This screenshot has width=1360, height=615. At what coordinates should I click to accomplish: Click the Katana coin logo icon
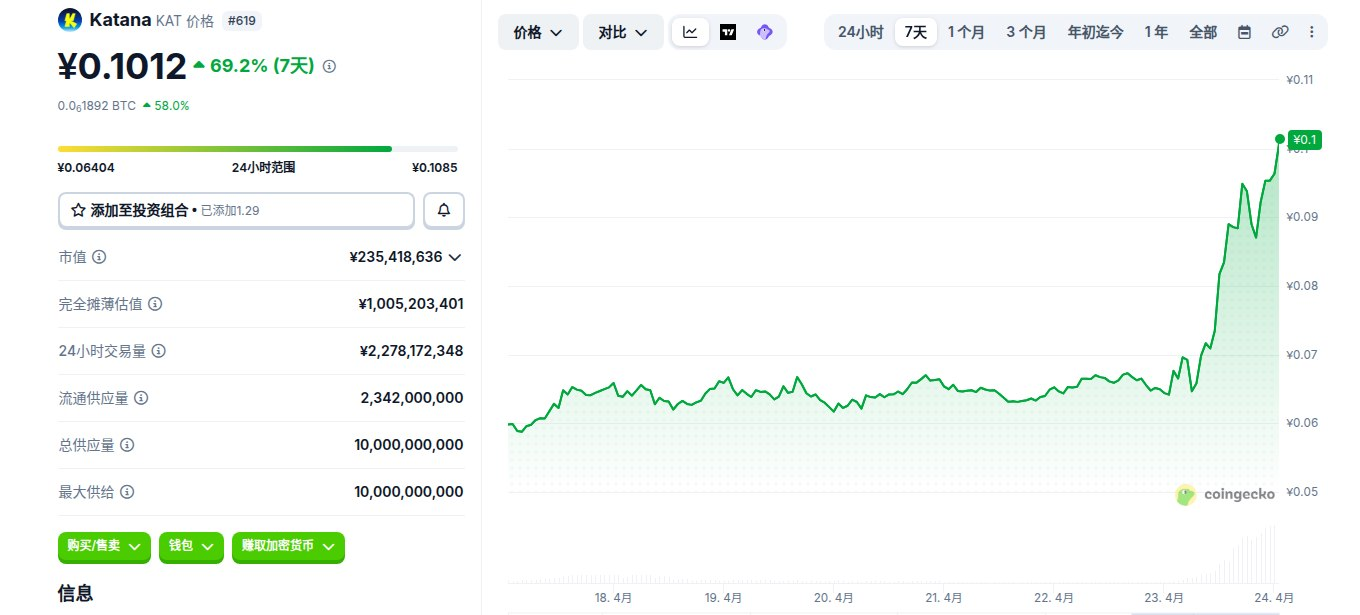tap(70, 19)
